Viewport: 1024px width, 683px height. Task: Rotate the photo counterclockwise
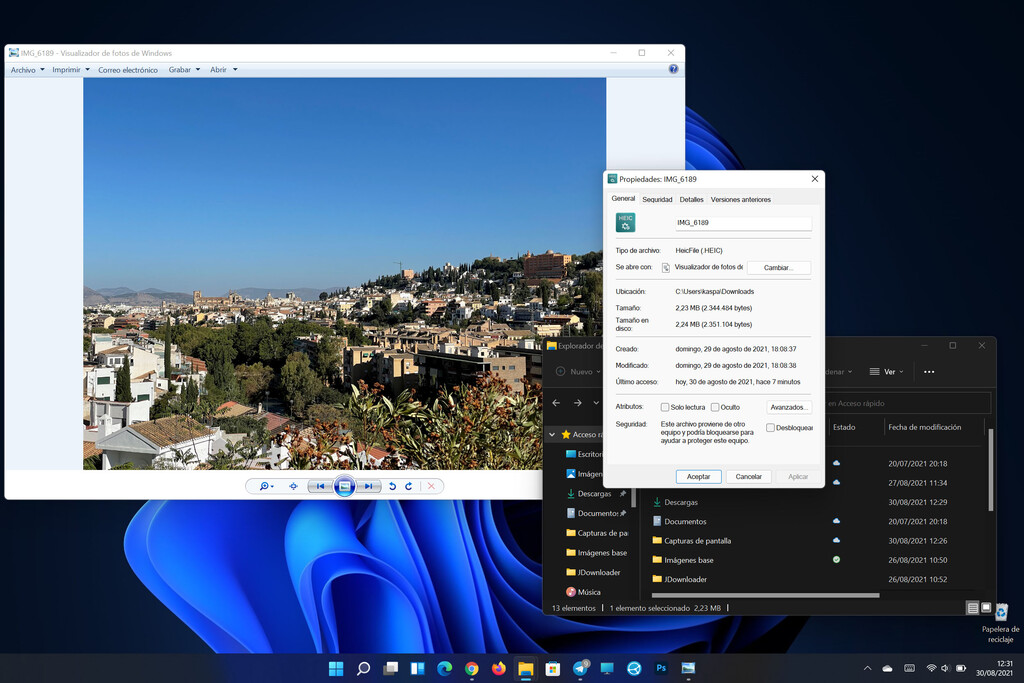coord(392,486)
